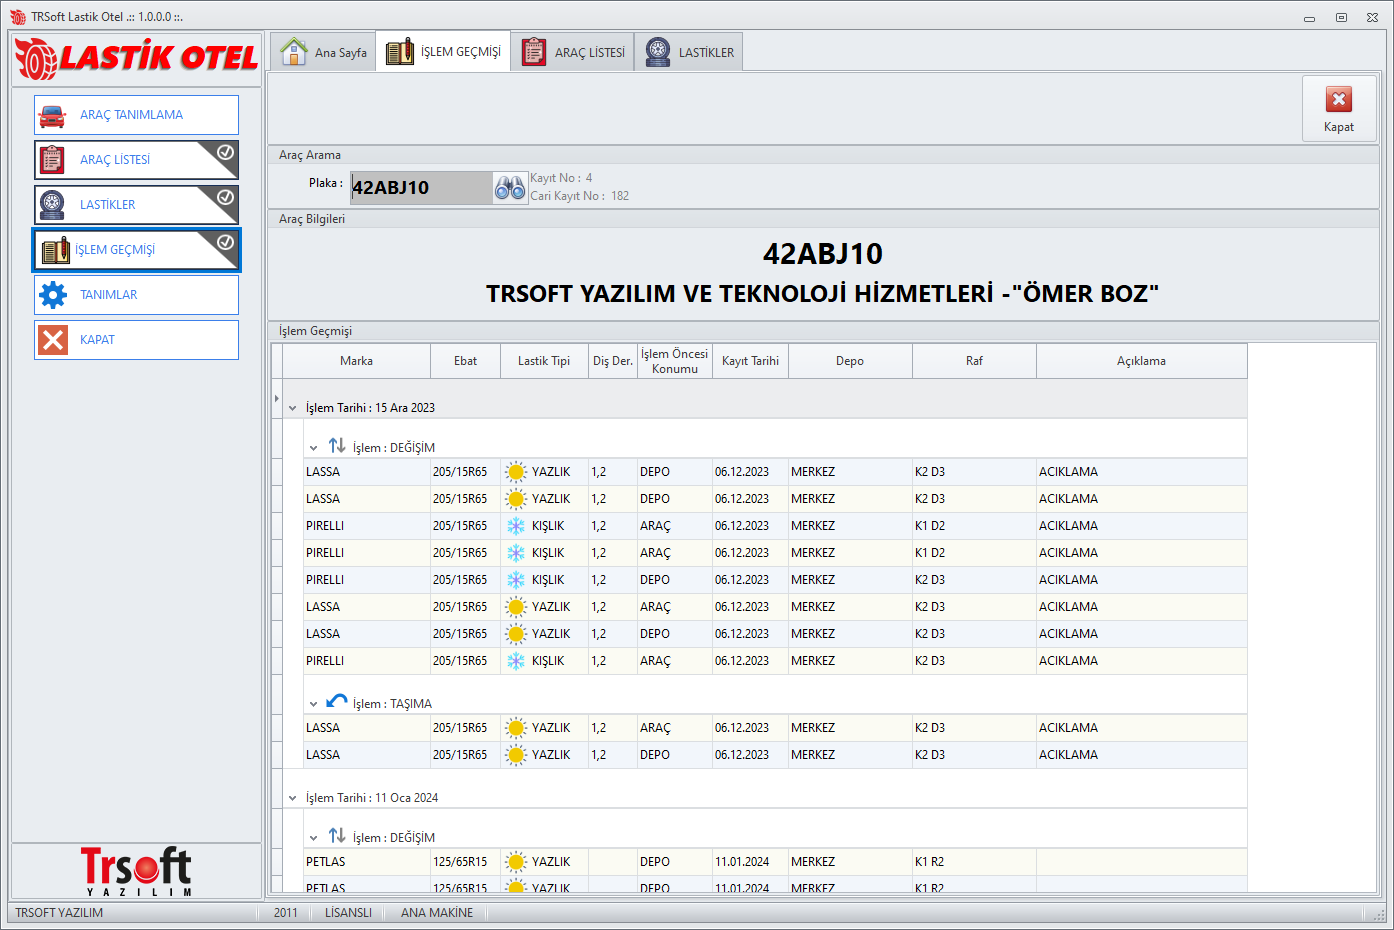Sort by Kayıt Tarihi column header

click(x=750, y=361)
